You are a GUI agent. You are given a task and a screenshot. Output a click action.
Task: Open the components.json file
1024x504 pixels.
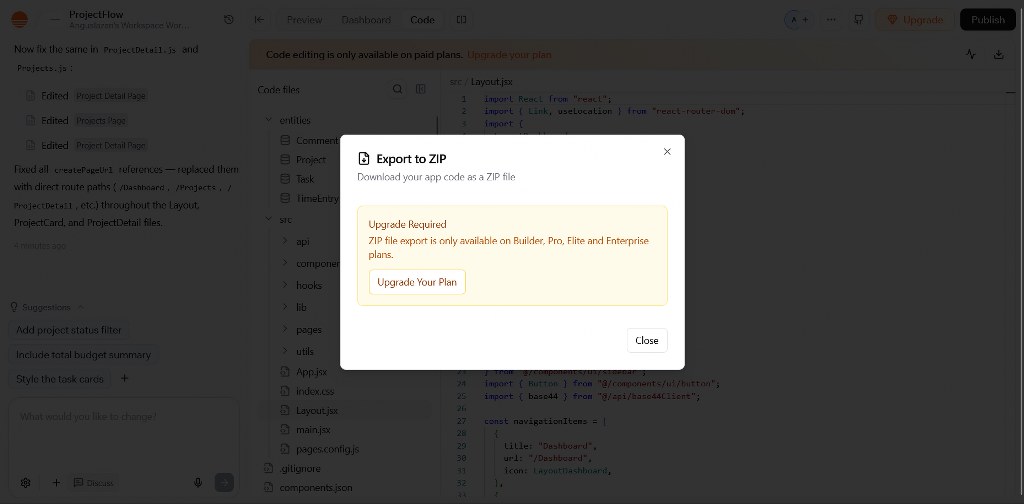pos(315,487)
